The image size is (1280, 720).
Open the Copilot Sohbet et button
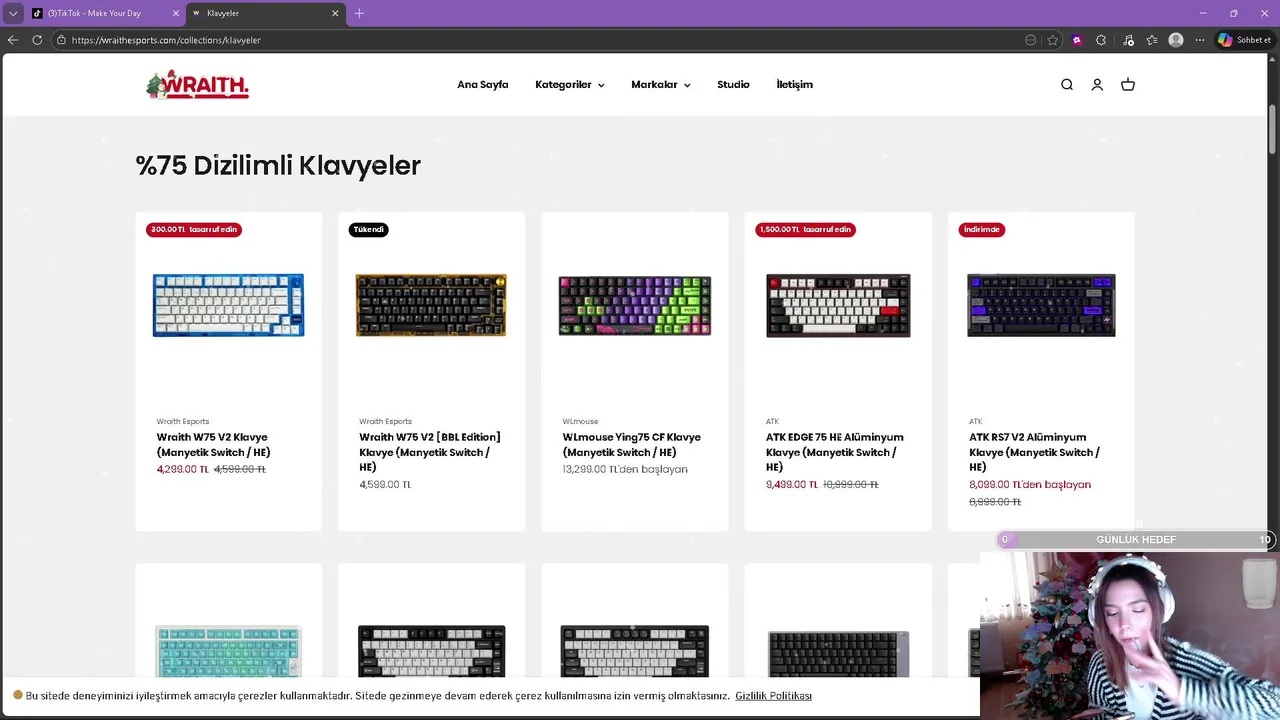[1244, 40]
